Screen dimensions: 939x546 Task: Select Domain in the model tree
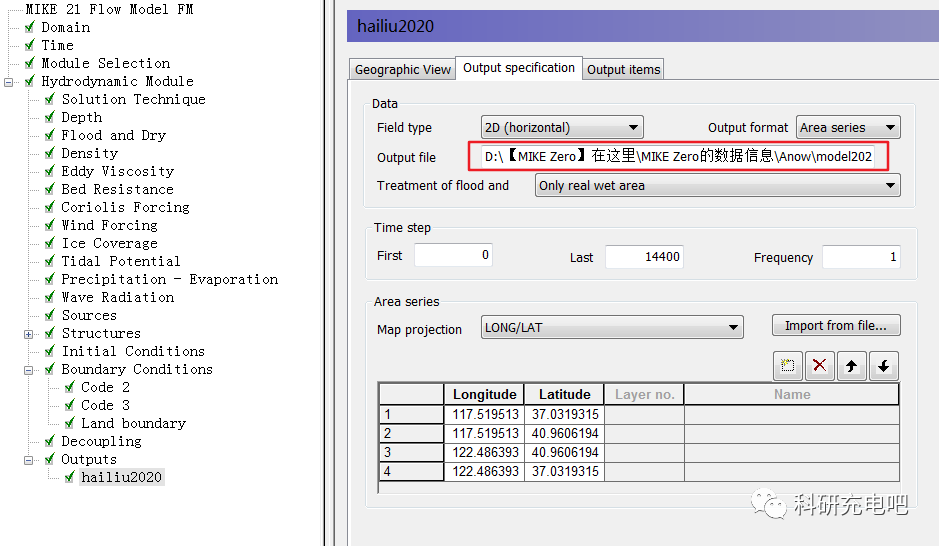click(66, 28)
